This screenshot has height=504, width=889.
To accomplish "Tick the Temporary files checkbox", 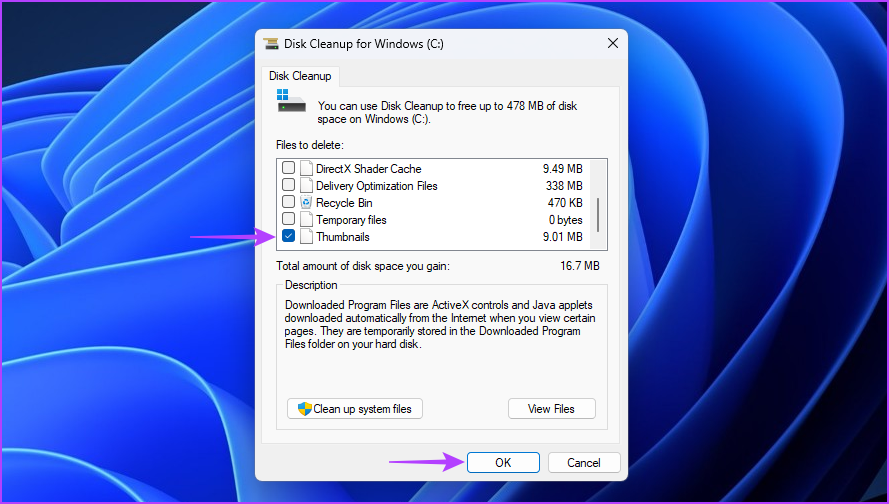I will [x=289, y=219].
